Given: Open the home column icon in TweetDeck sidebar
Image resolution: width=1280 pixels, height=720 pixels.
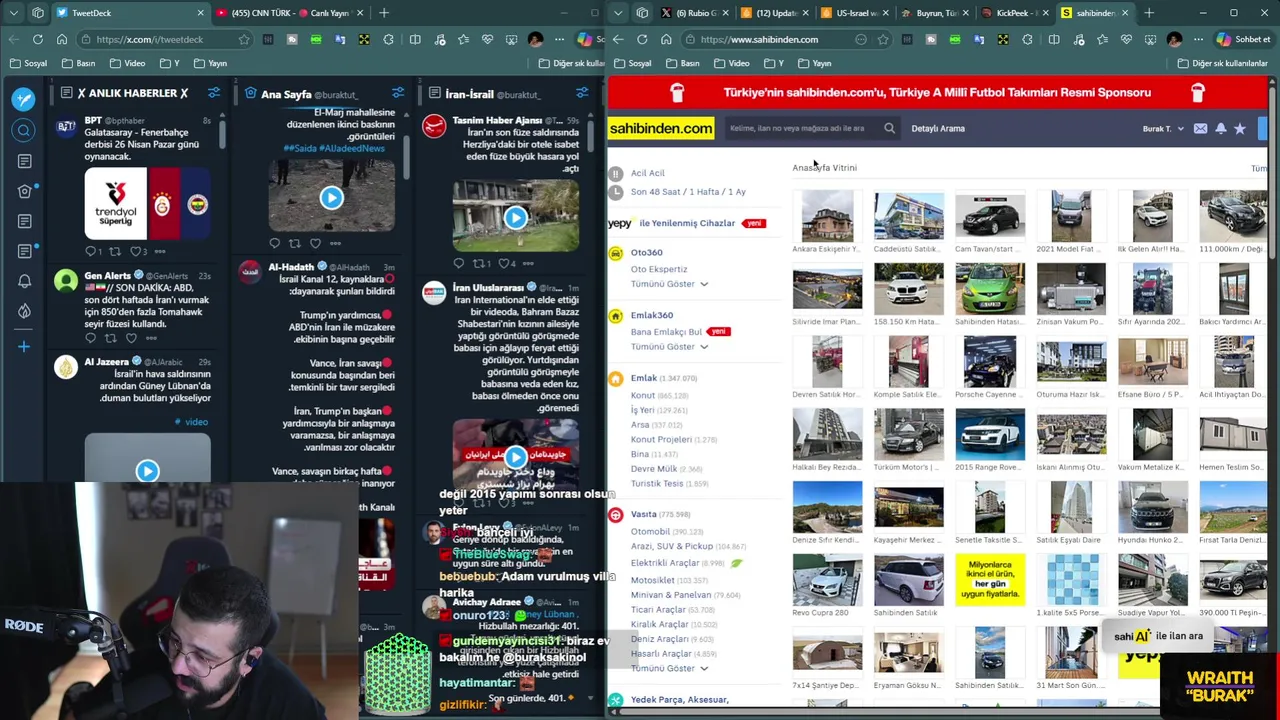Looking at the screenshot, I should coord(24,191).
